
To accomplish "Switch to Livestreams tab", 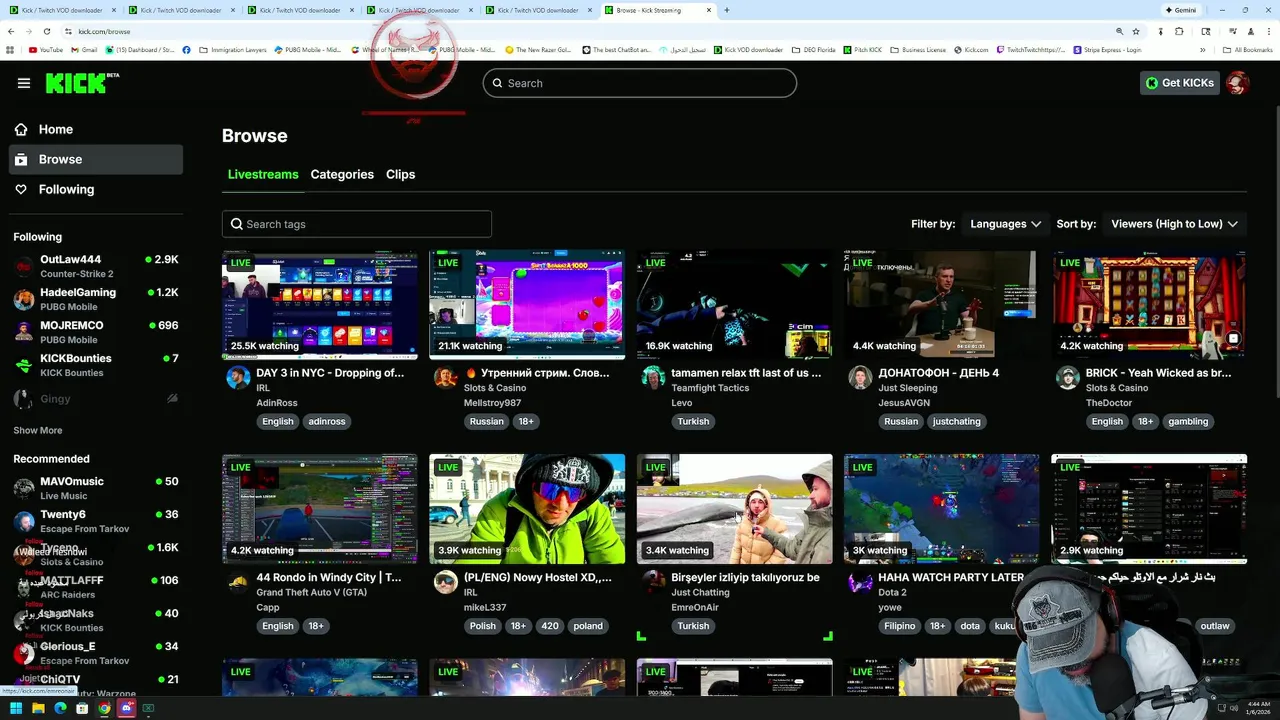I will point(263,174).
